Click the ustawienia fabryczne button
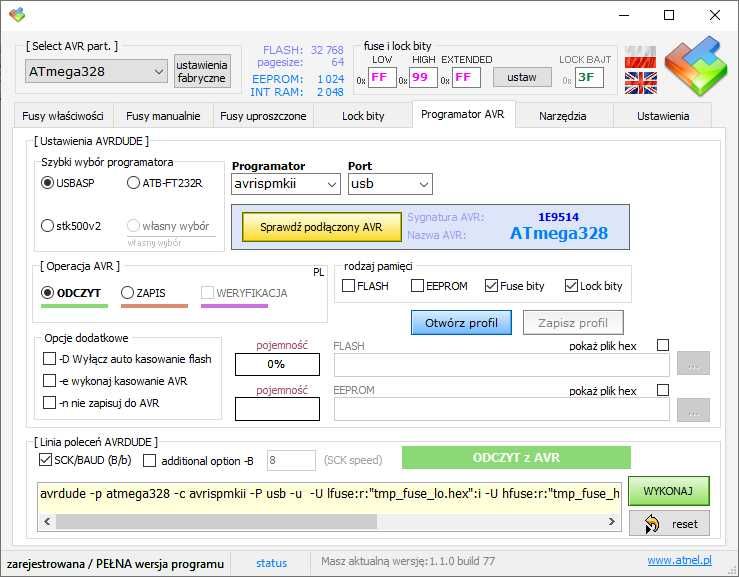Viewport: 739px width, 577px height. (x=202, y=72)
